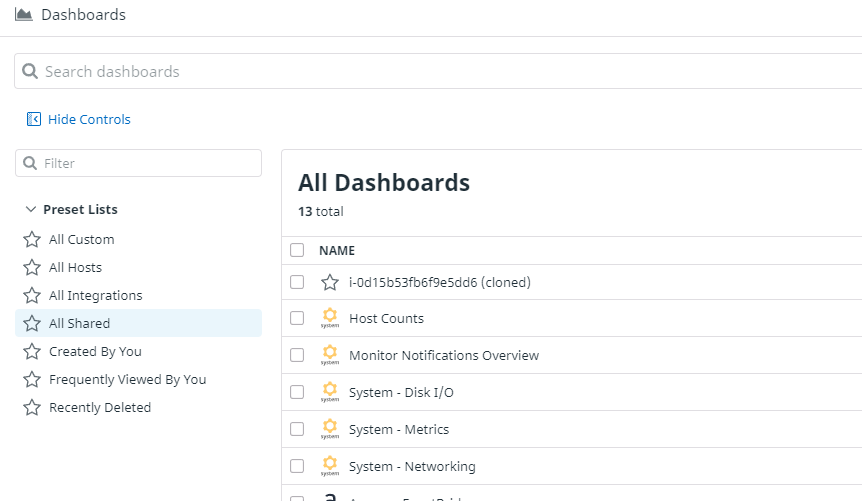This screenshot has height=501, width=862.
Task: Click the Hide Controls link
Action: click(89, 119)
